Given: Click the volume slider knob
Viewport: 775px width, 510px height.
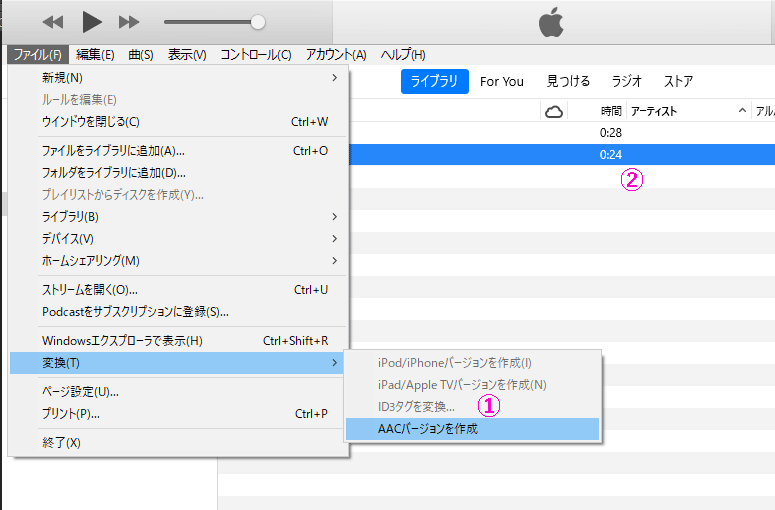Looking at the screenshot, I should point(258,22).
